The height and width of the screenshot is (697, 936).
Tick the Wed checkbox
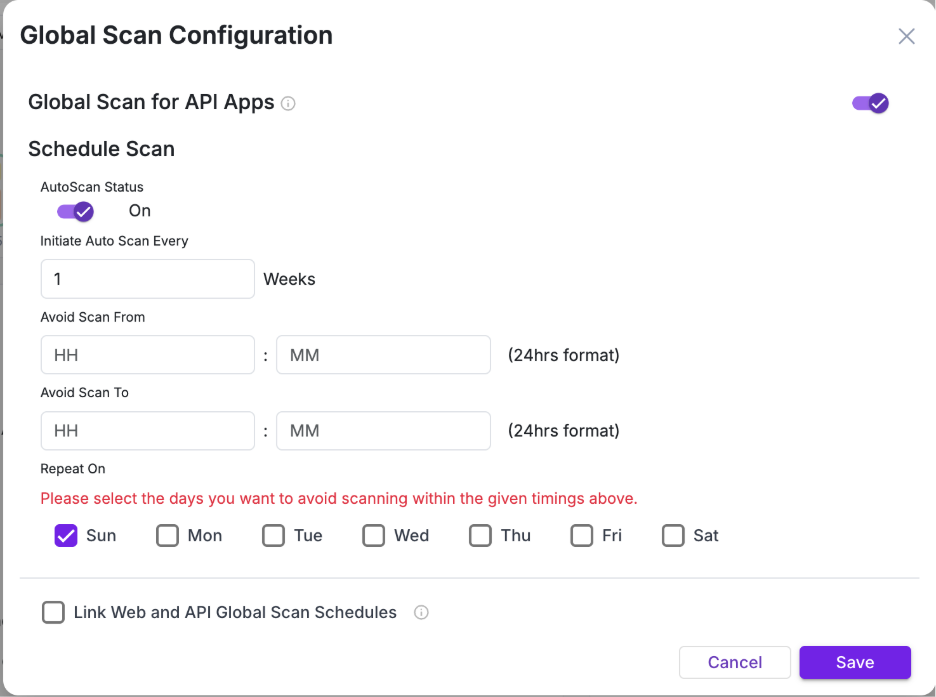click(x=373, y=535)
